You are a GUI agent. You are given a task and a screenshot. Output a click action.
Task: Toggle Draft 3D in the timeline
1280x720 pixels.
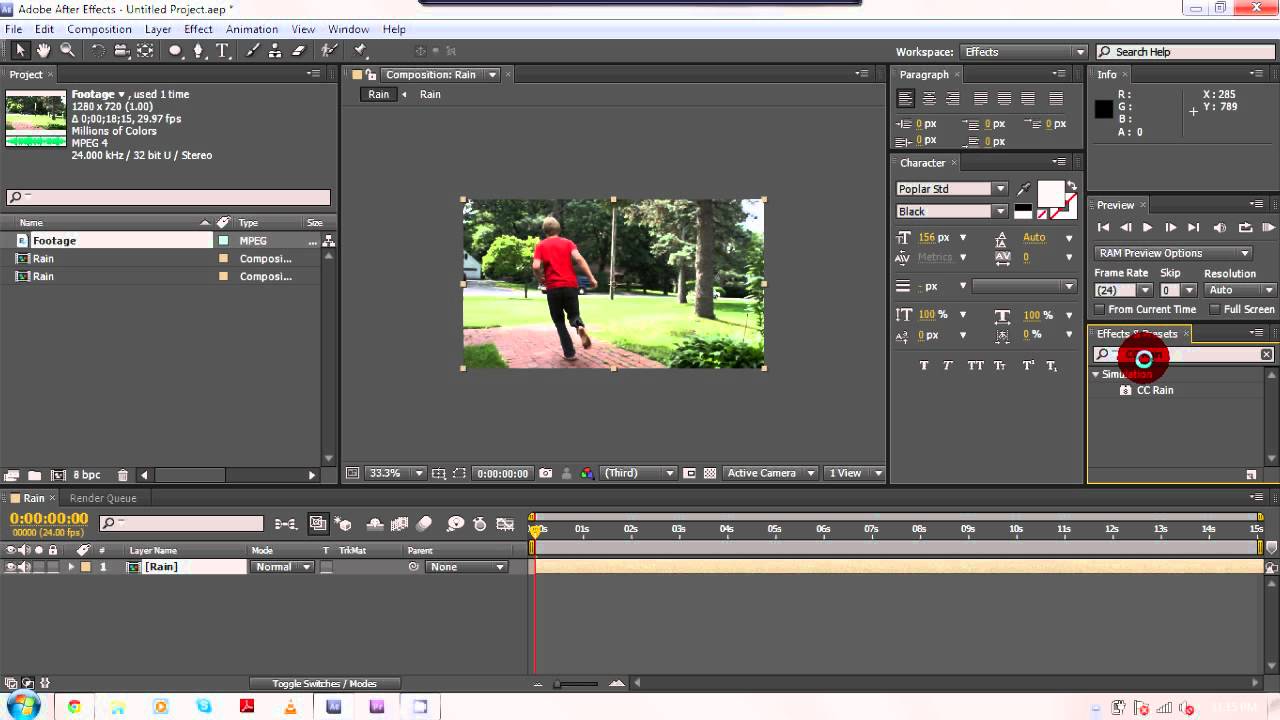point(344,523)
